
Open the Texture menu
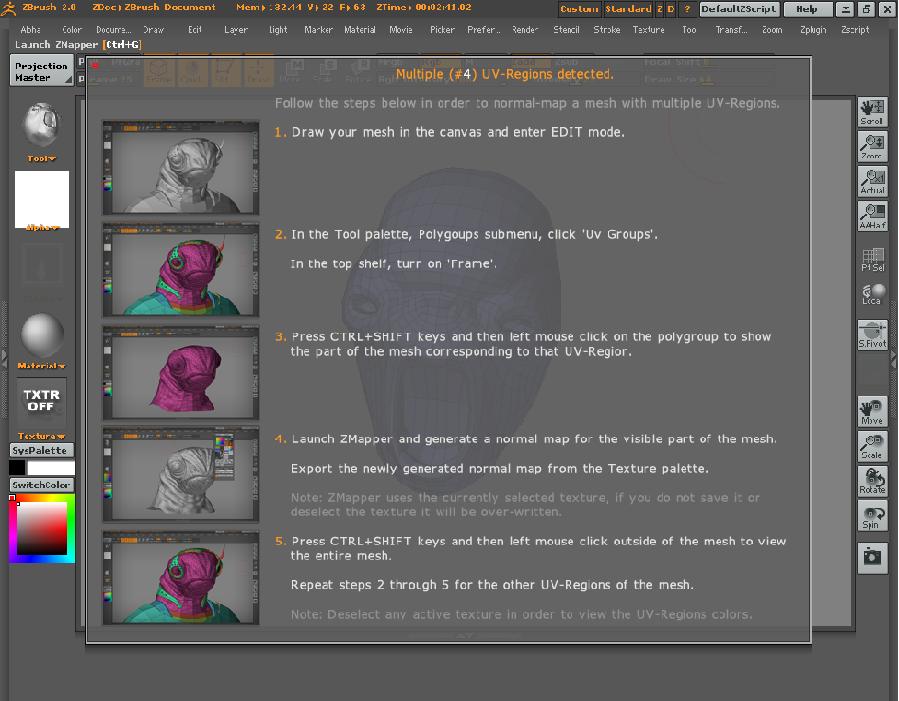tap(648, 30)
